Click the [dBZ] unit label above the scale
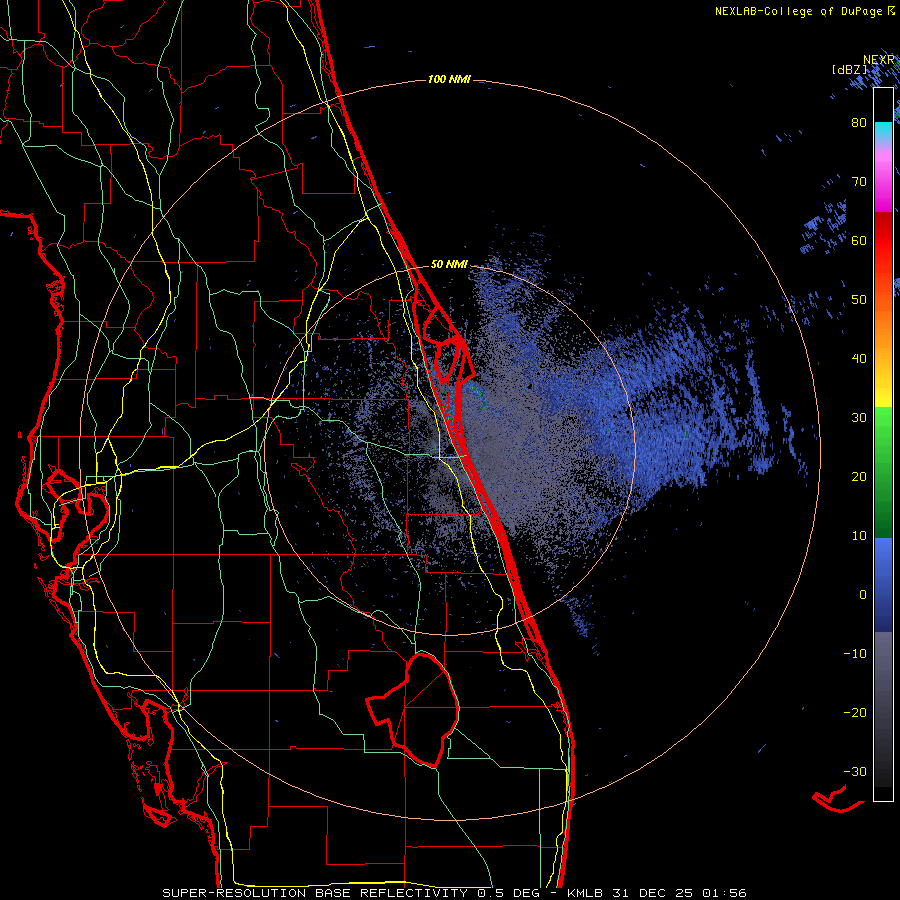The image size is (900, 900). (849, 70)
